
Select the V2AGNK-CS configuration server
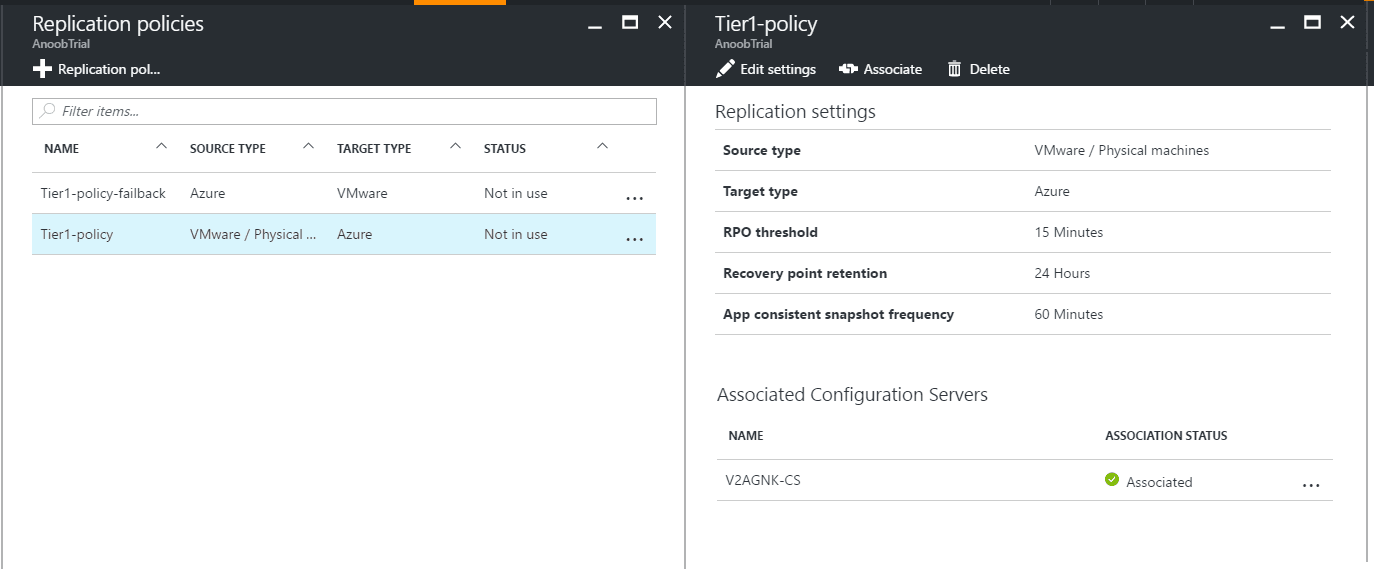tap(763, 480)
